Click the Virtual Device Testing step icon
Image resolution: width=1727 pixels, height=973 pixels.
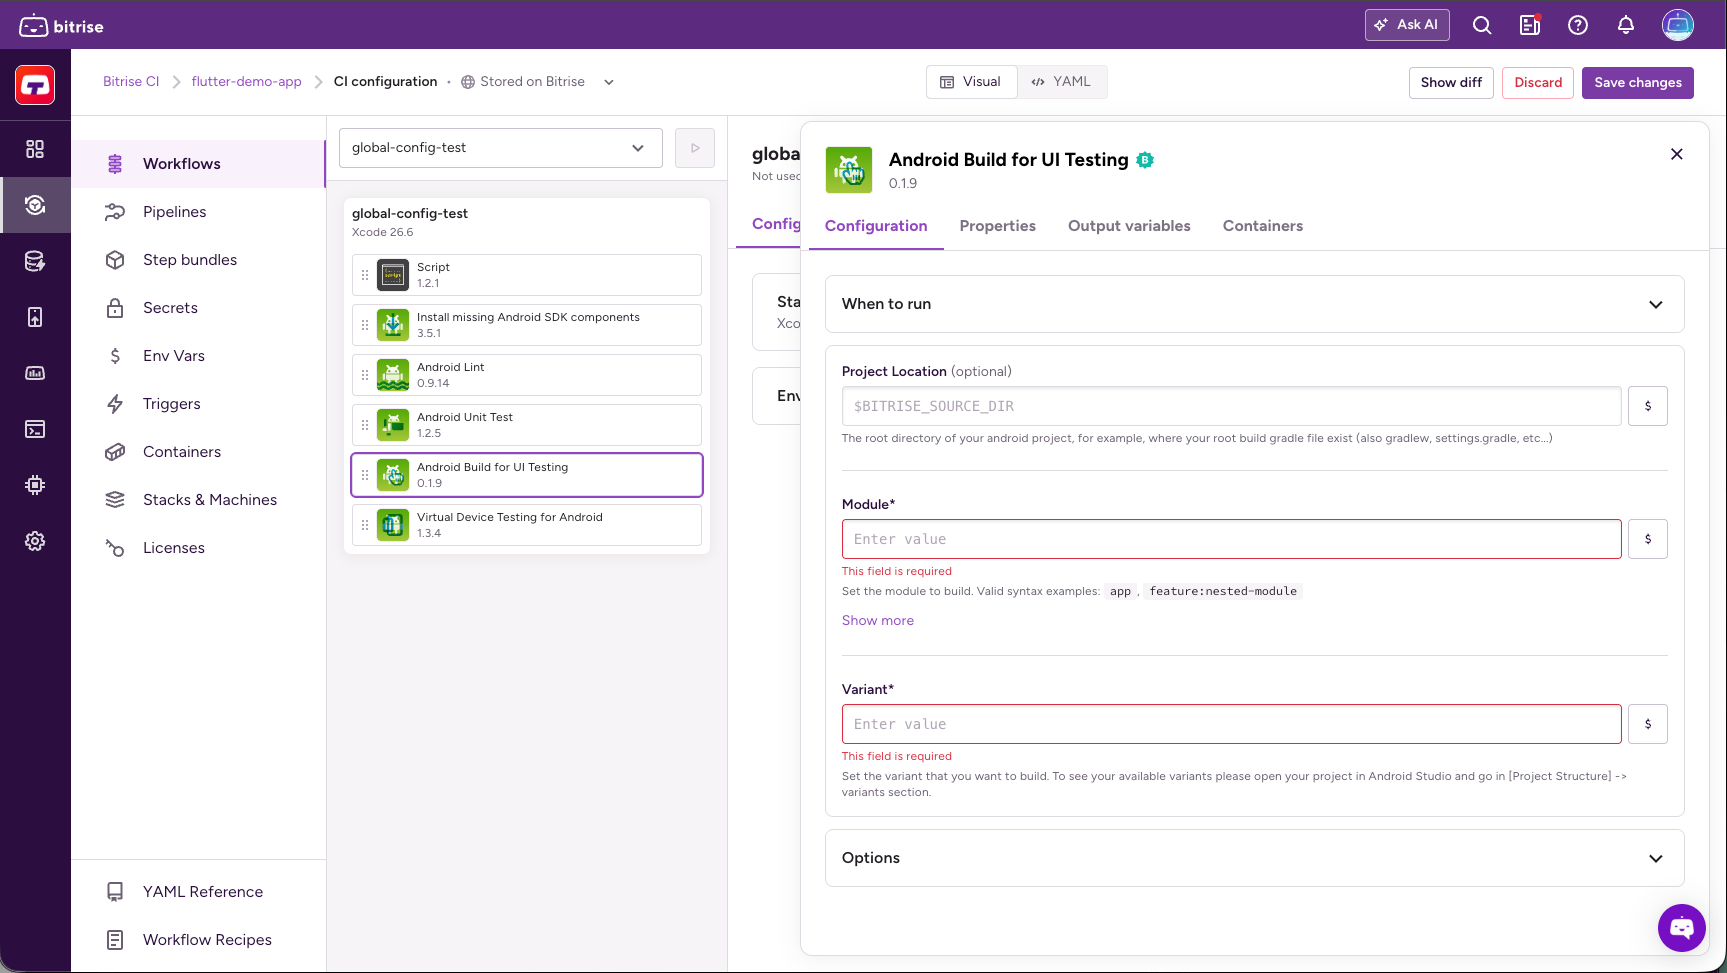point(393,525)
